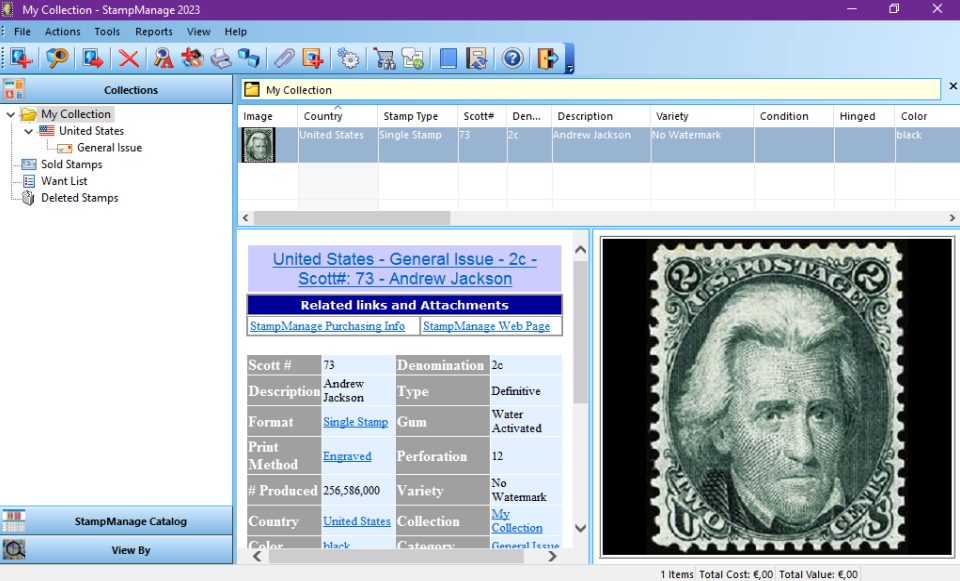This screenshot has height=581, width=960.
Task: Close the My Collection pane with X
Action: (953, 86)
